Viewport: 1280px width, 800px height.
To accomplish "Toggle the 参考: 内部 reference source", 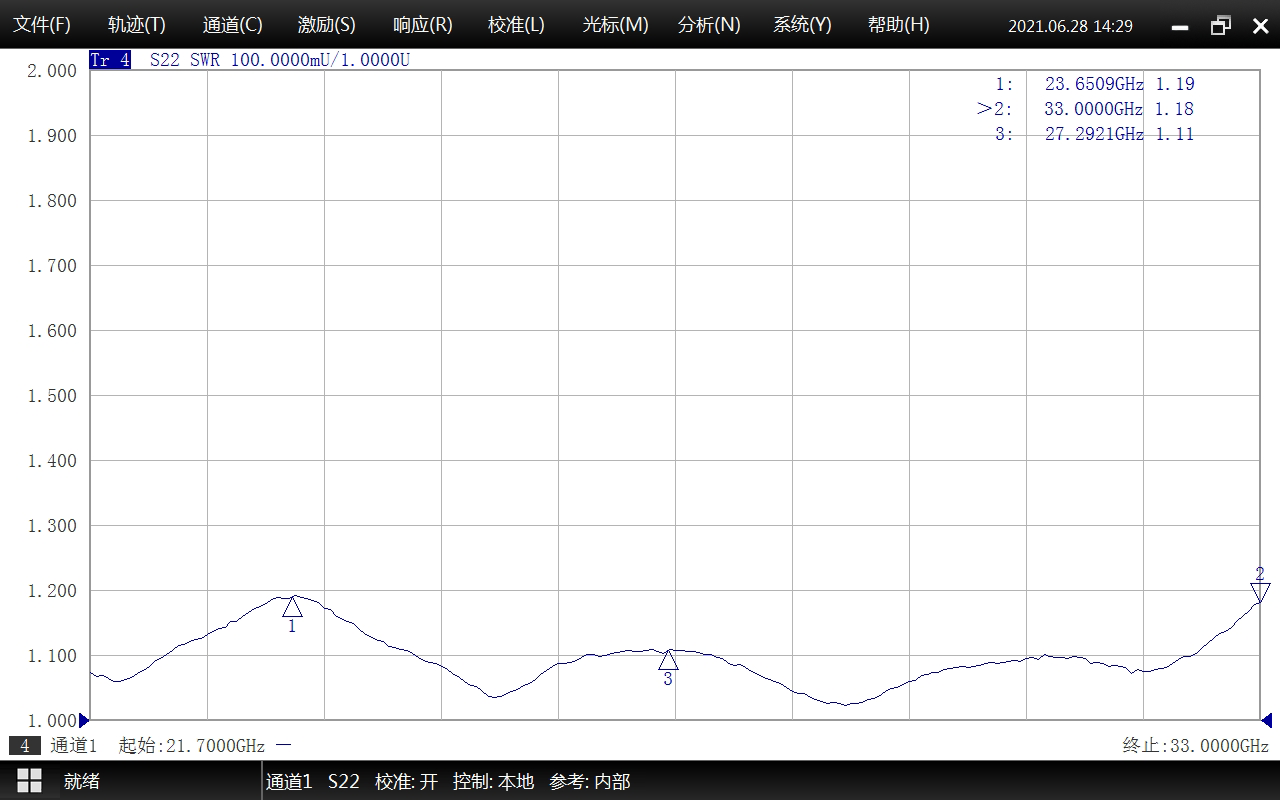I will (x=589, y=781).
